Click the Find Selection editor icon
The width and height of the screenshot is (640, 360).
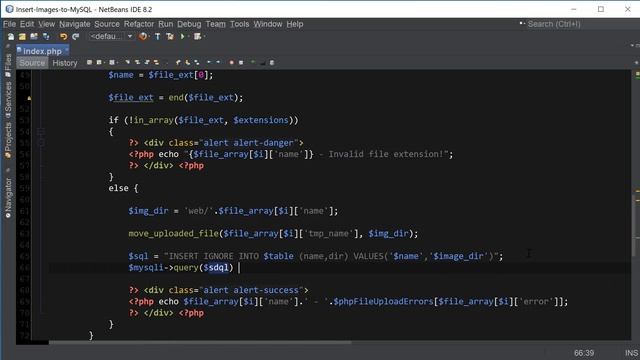point(127,62)
